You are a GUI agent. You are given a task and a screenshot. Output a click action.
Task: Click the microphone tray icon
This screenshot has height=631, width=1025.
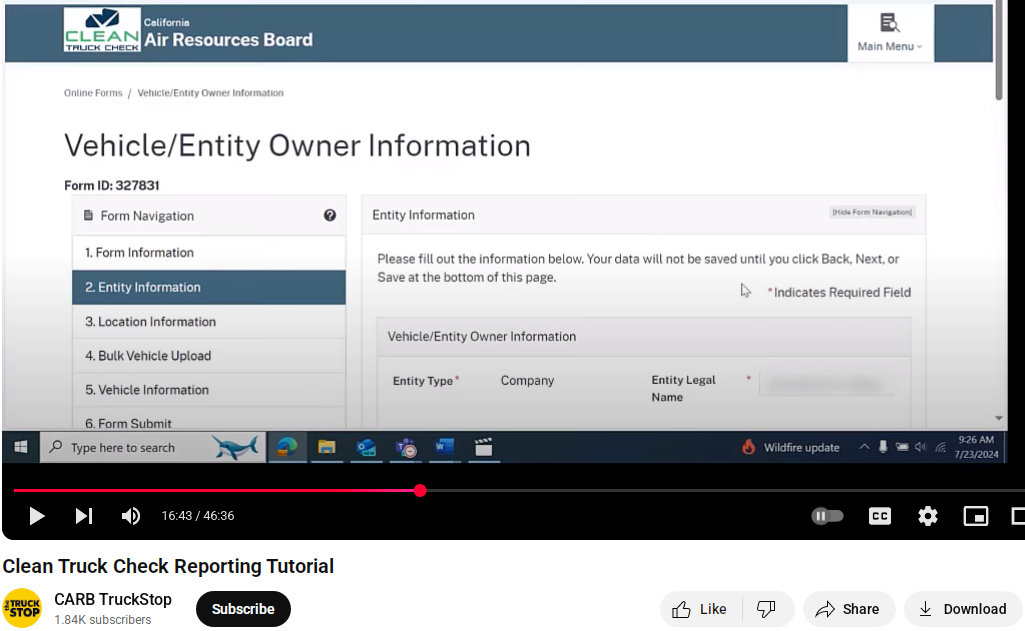[882, 447]
